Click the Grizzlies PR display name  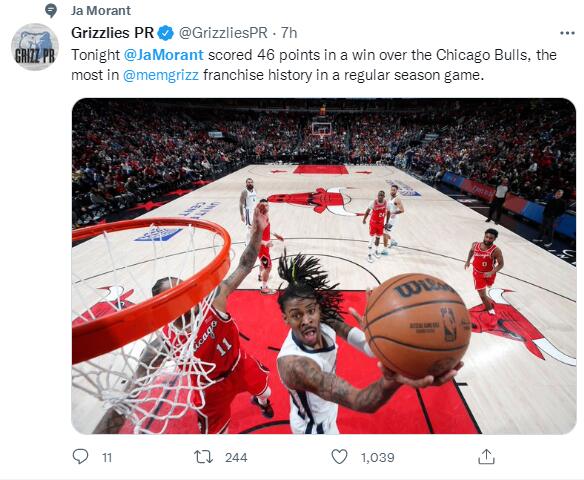click(x=112, y=33)
